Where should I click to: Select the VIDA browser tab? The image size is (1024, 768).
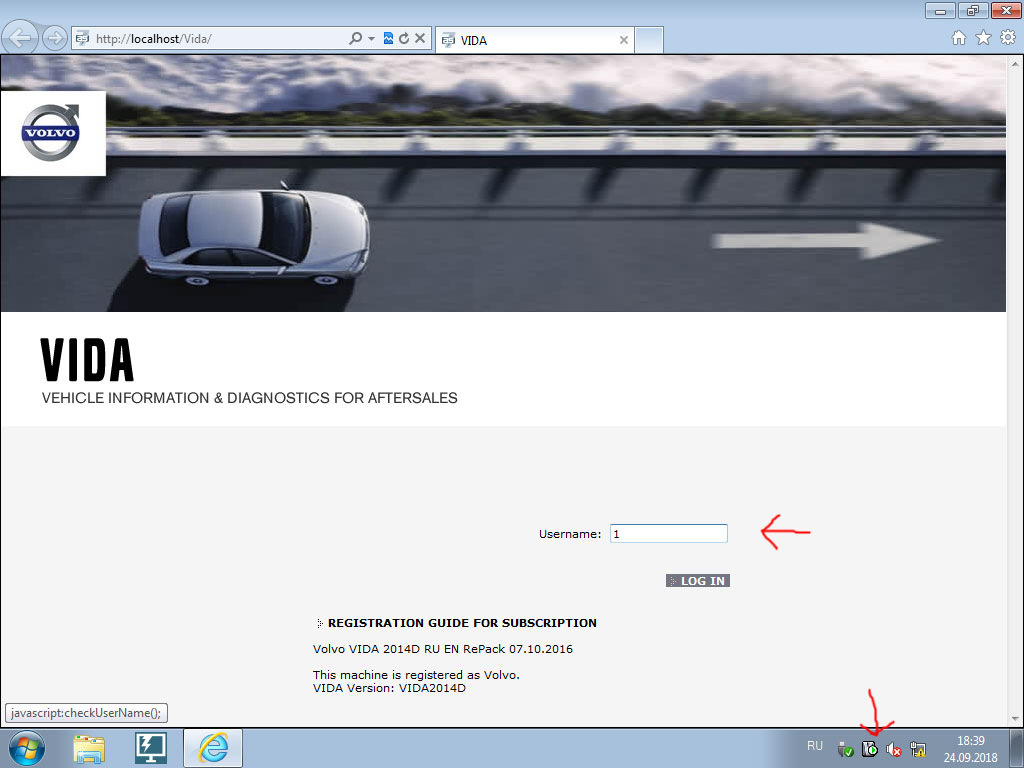tap(534, 40)
